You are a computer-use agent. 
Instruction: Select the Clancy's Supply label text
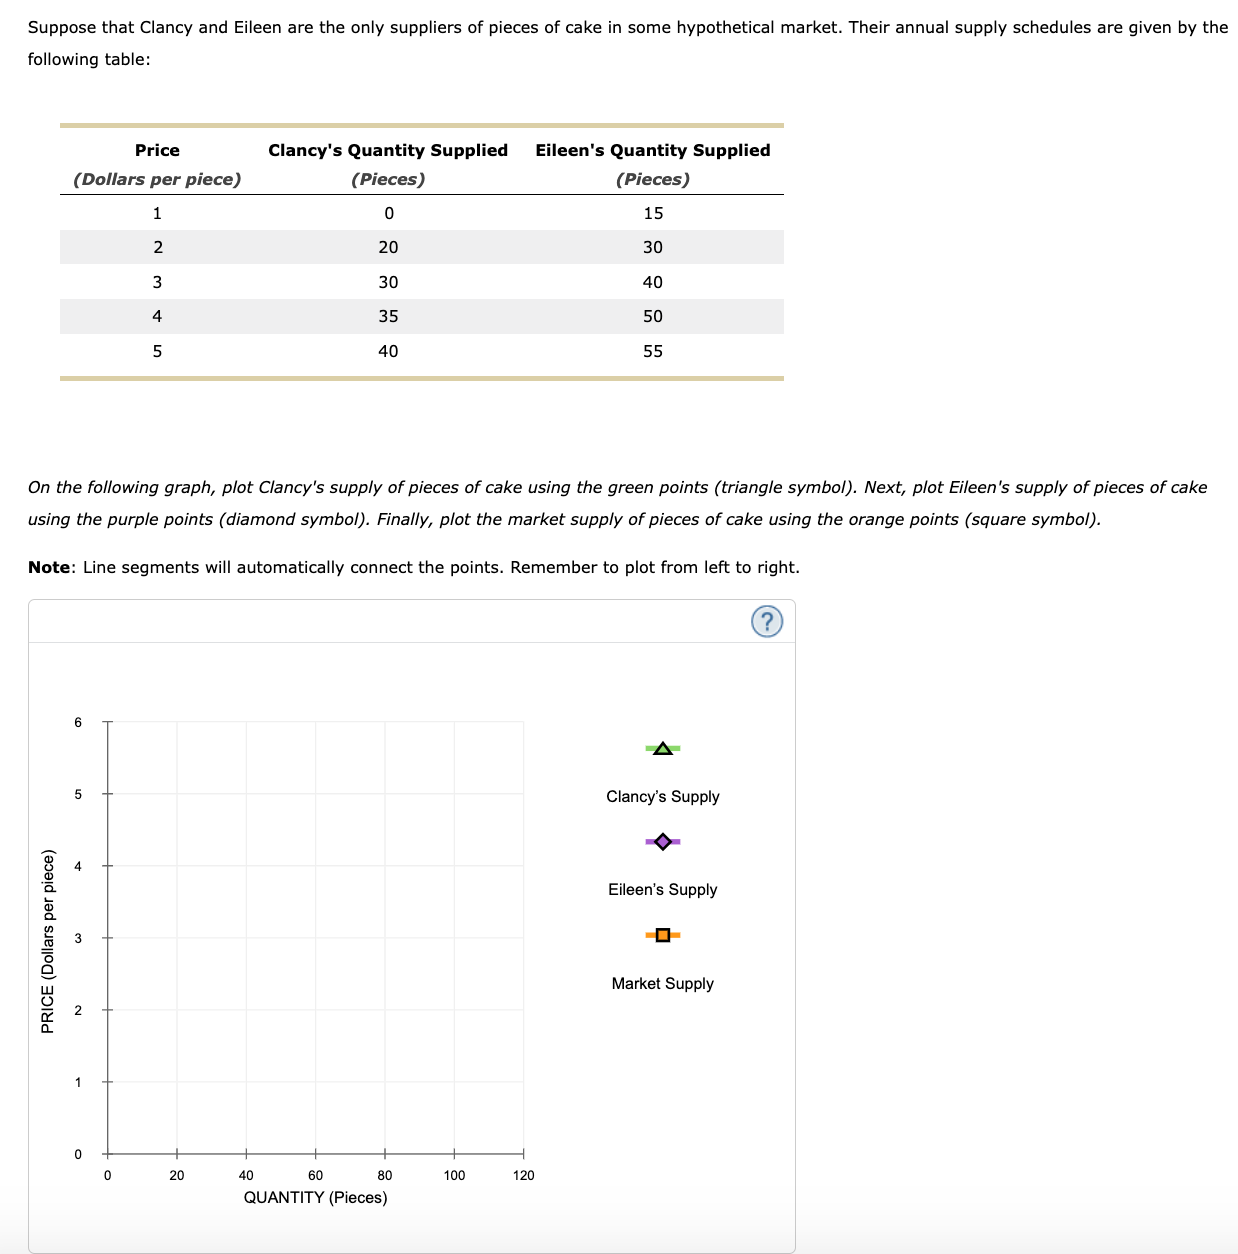pos(662,796)
